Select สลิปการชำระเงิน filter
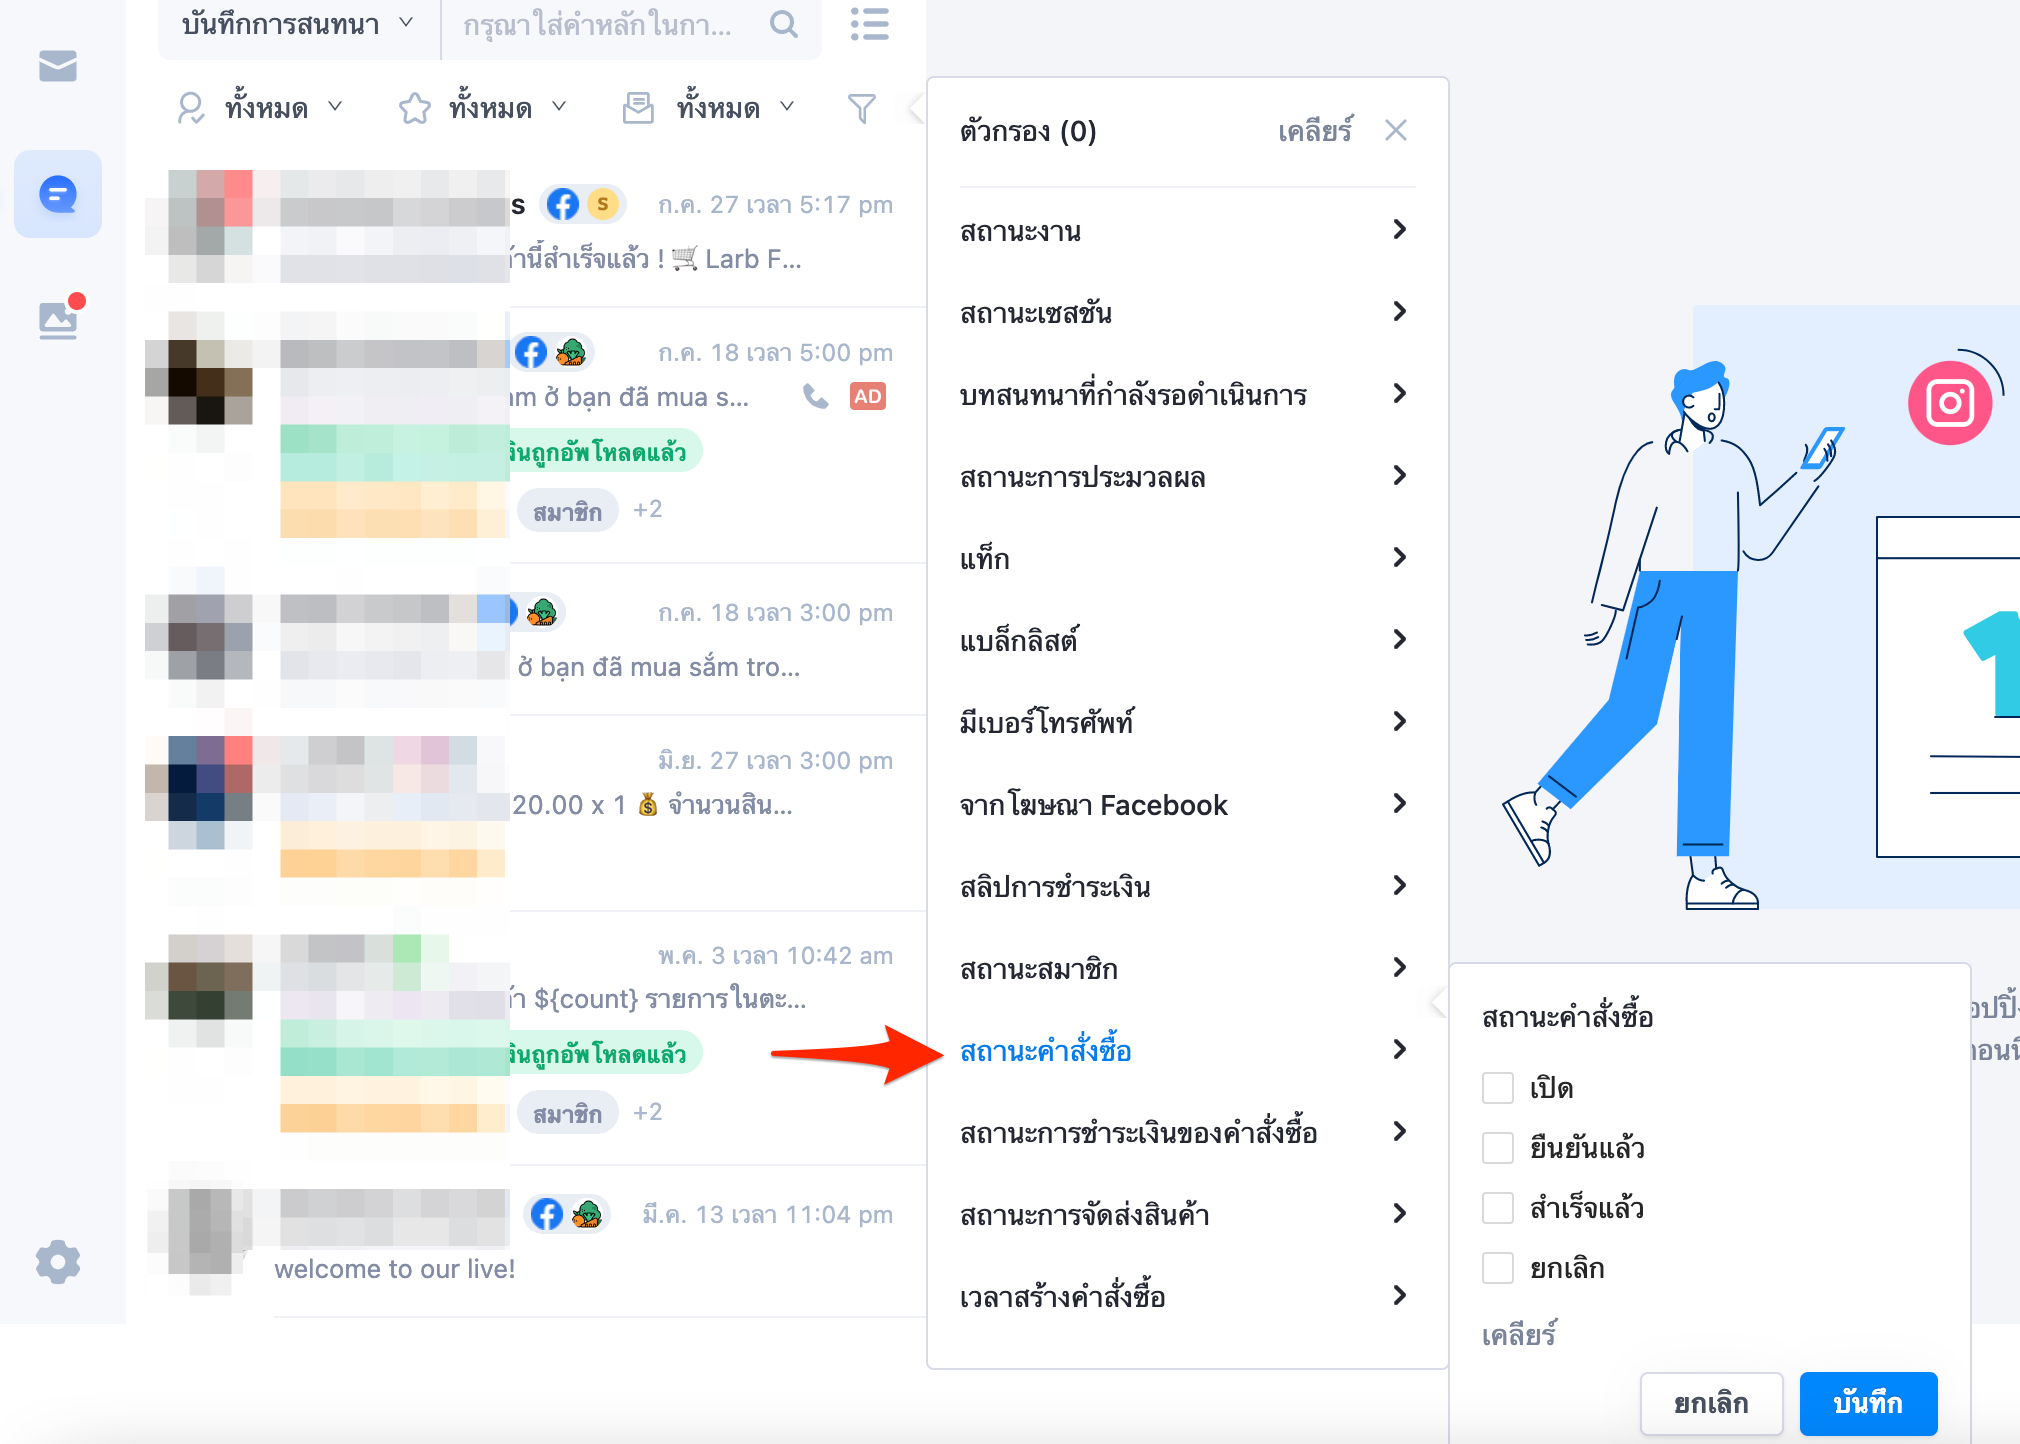The width and height of the screenshot is (2020, 1444). (1187, 886)
